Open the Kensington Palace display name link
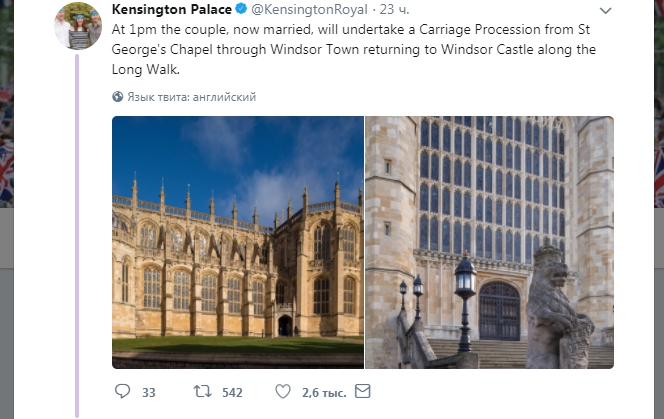This screenshot has height=419, width=664. (172, 9)
